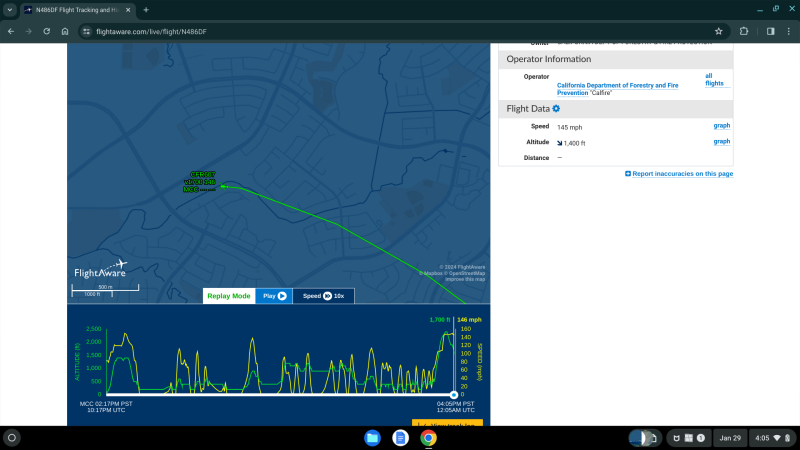Viewport: 800px width, 450px height.
Task: Open the browser Extensions puzzle icon
Action: click(x=744, y=31)
